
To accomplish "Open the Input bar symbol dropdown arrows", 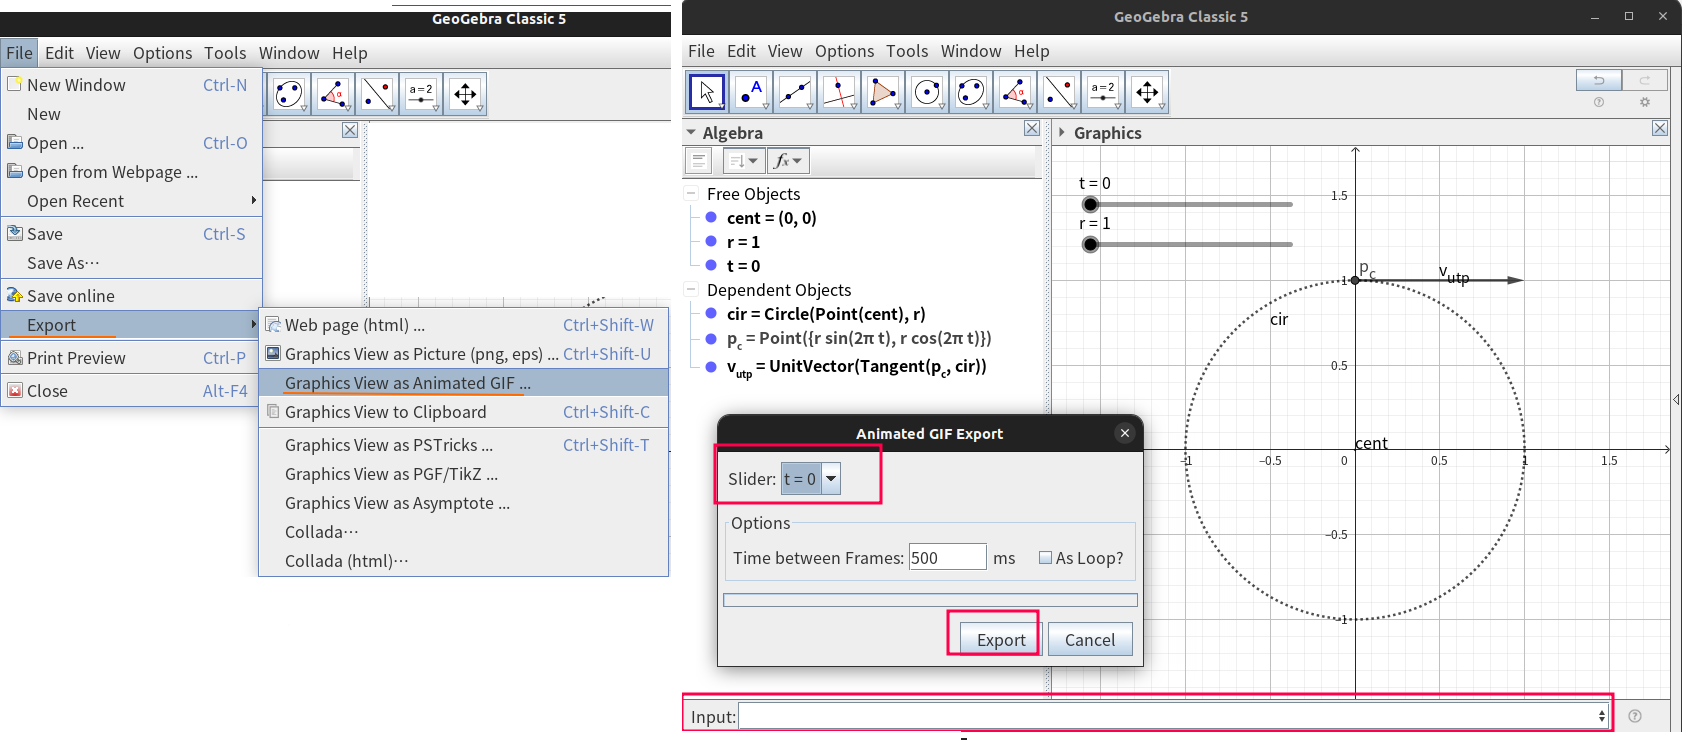I will coord(1601,716).
